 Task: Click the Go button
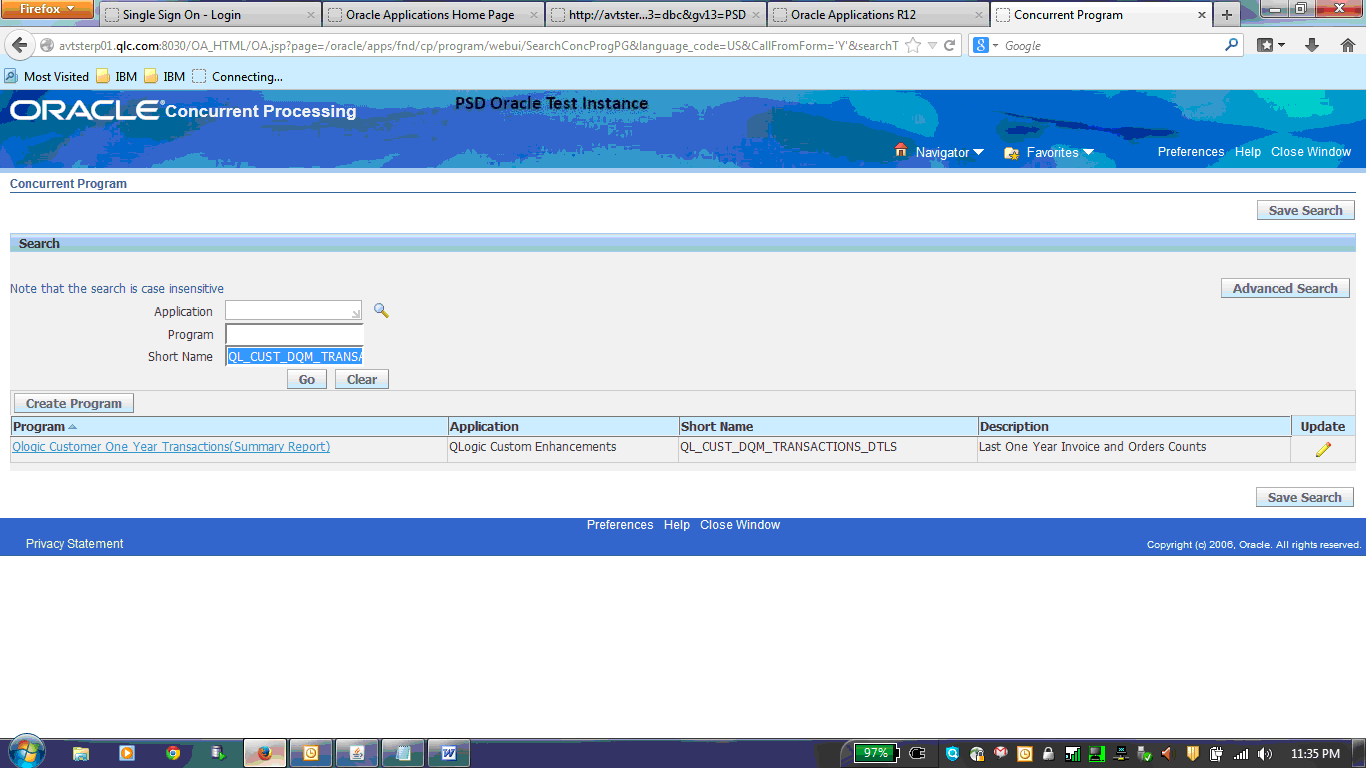pos(307,380)
